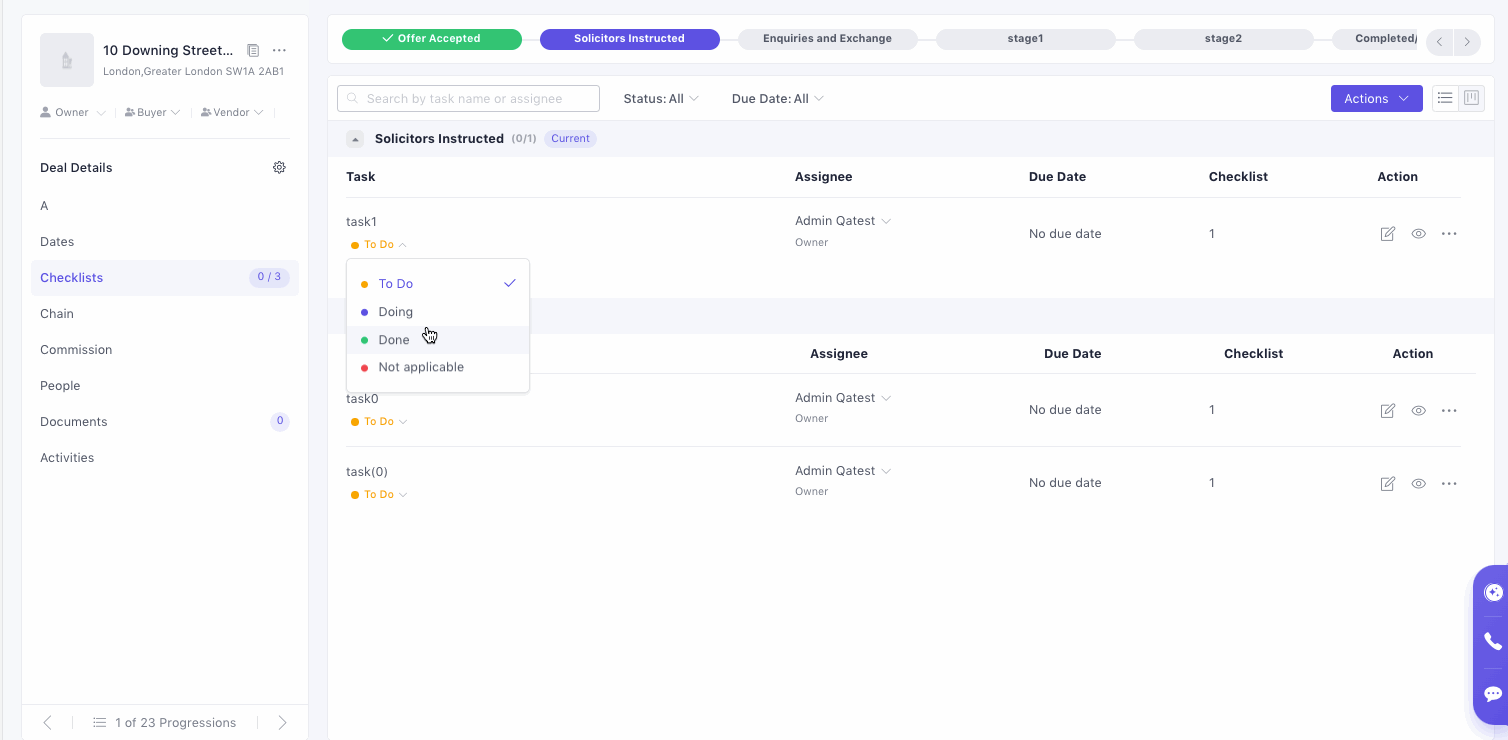1508x740 pixels.
Task: Click the copy address icon beside property title
Action: point(253,51)
